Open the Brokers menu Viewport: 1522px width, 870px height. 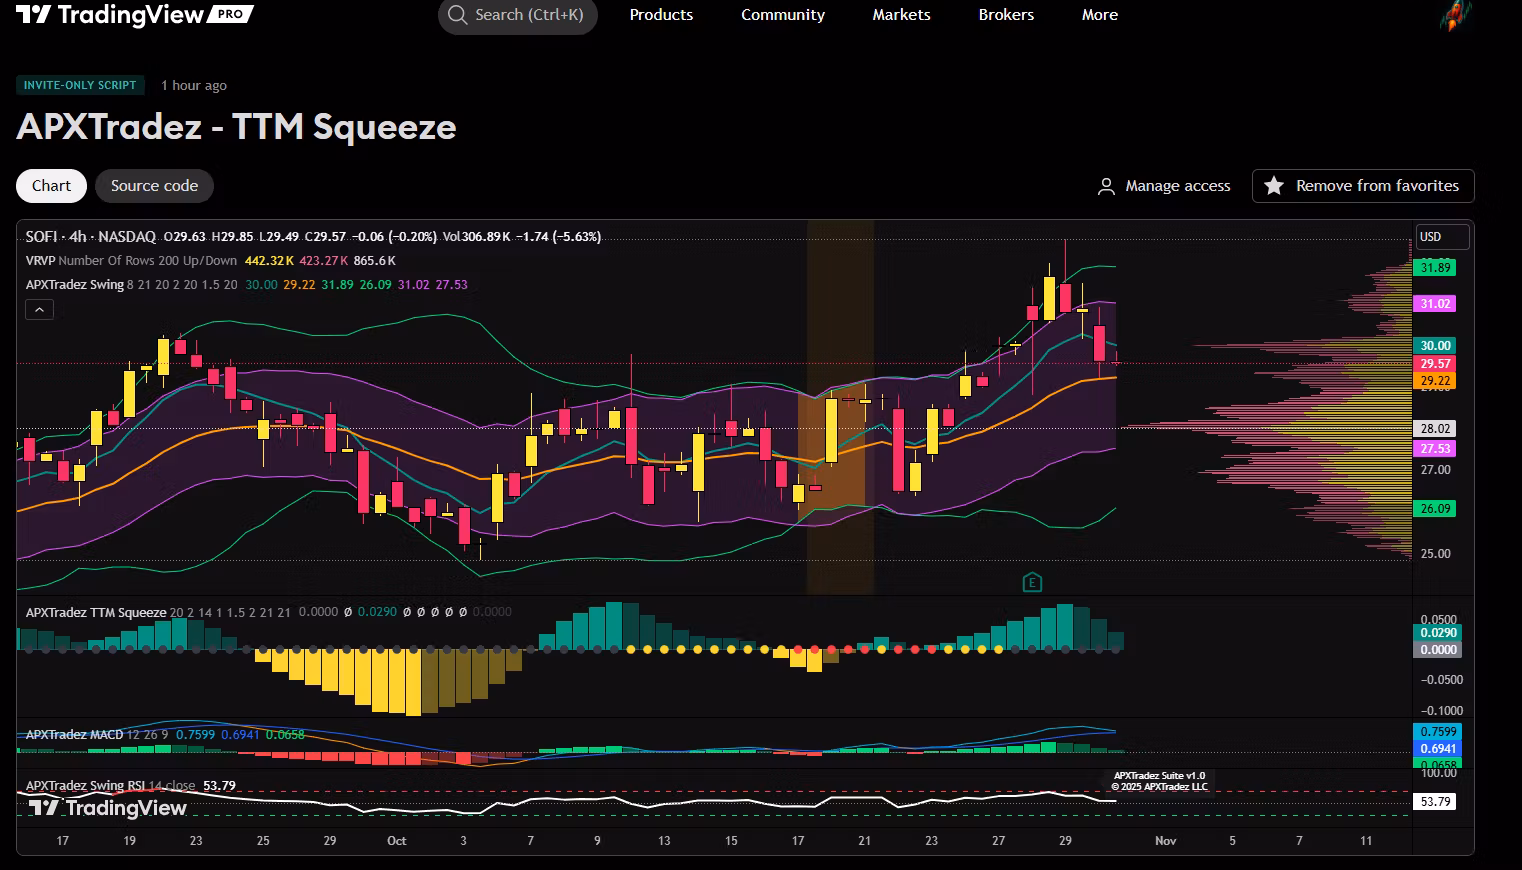[x=1006, y=15]
